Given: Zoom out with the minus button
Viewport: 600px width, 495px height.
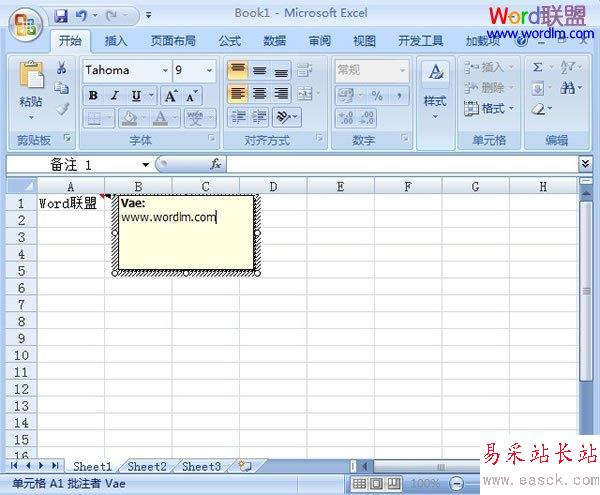Looking at the screenshot, I should click(x=456, y=484).
